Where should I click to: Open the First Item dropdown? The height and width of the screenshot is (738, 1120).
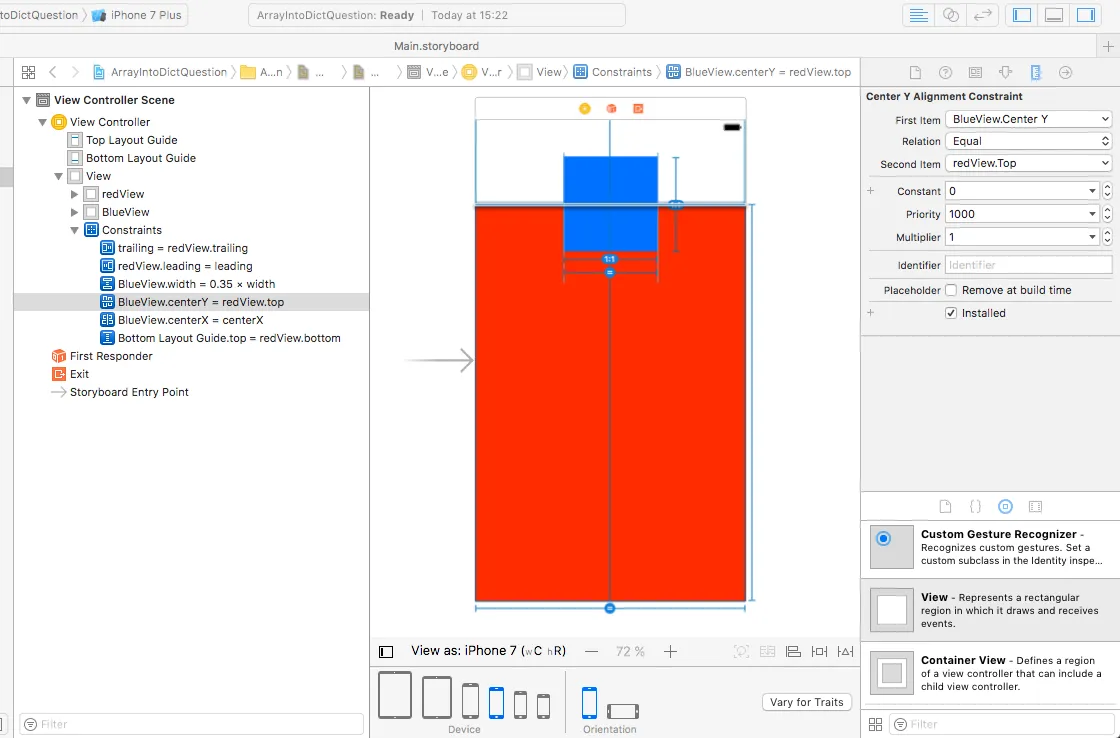coord(1029,119)
